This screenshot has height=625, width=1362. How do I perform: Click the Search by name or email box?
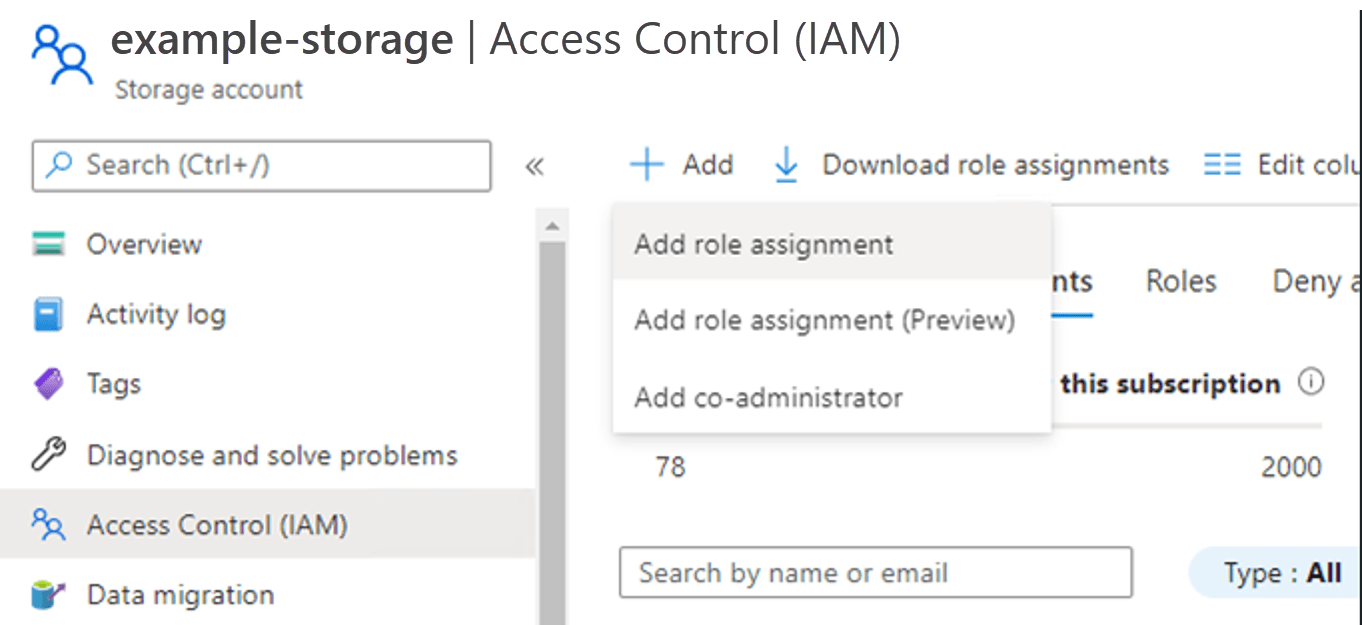point(875,572)
